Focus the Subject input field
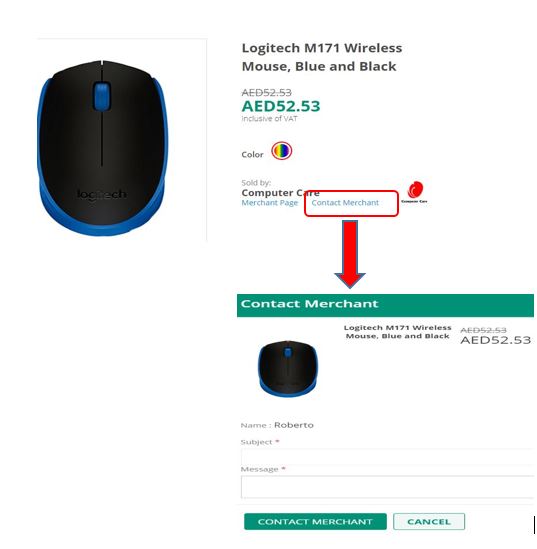537x549 pixels. pos(387,456)
